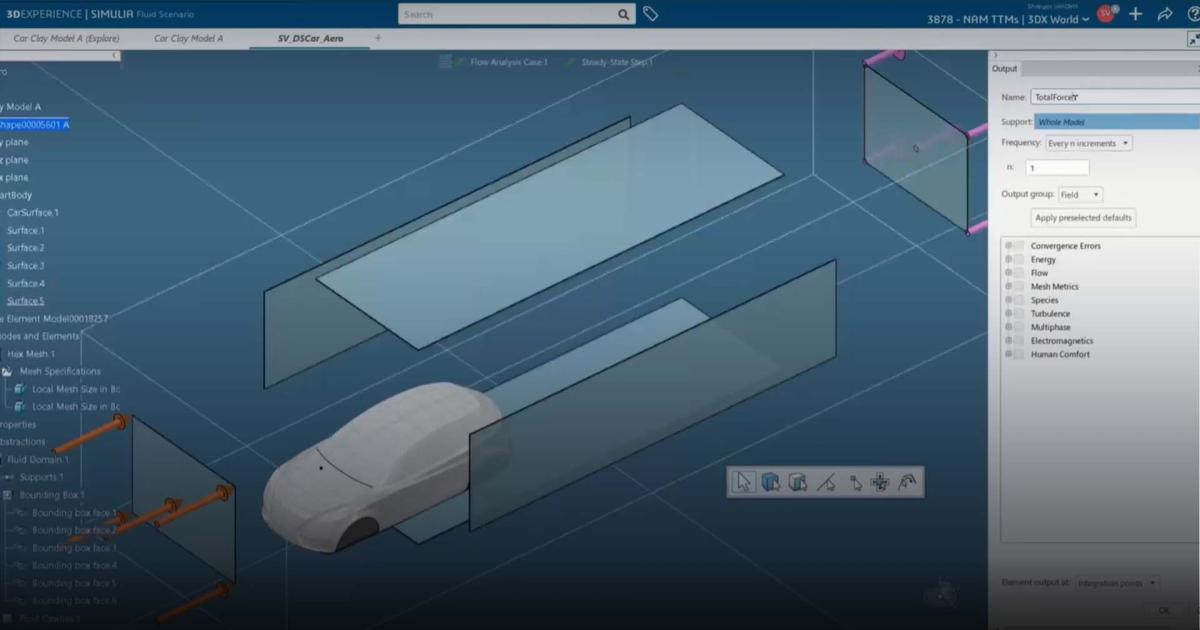The height and width of the screenshot is (630, 1200).
Task: Click the search magnifier icon
Action: 623,14
